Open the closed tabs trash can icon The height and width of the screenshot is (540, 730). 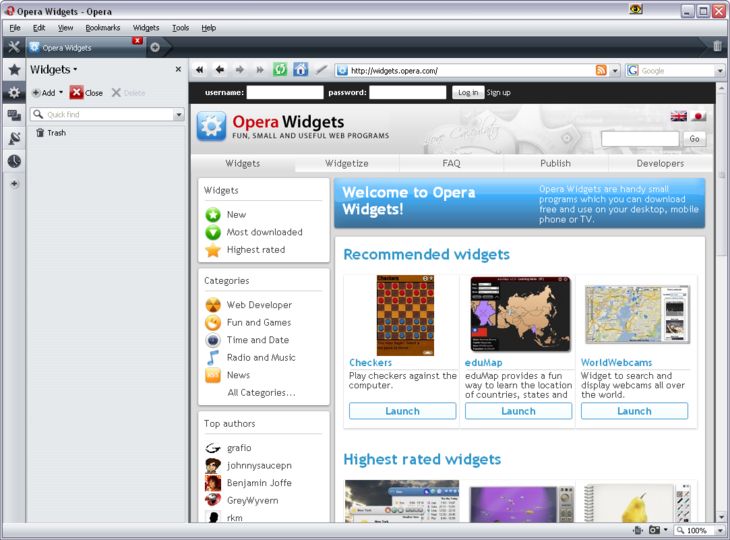pos(717,46)
